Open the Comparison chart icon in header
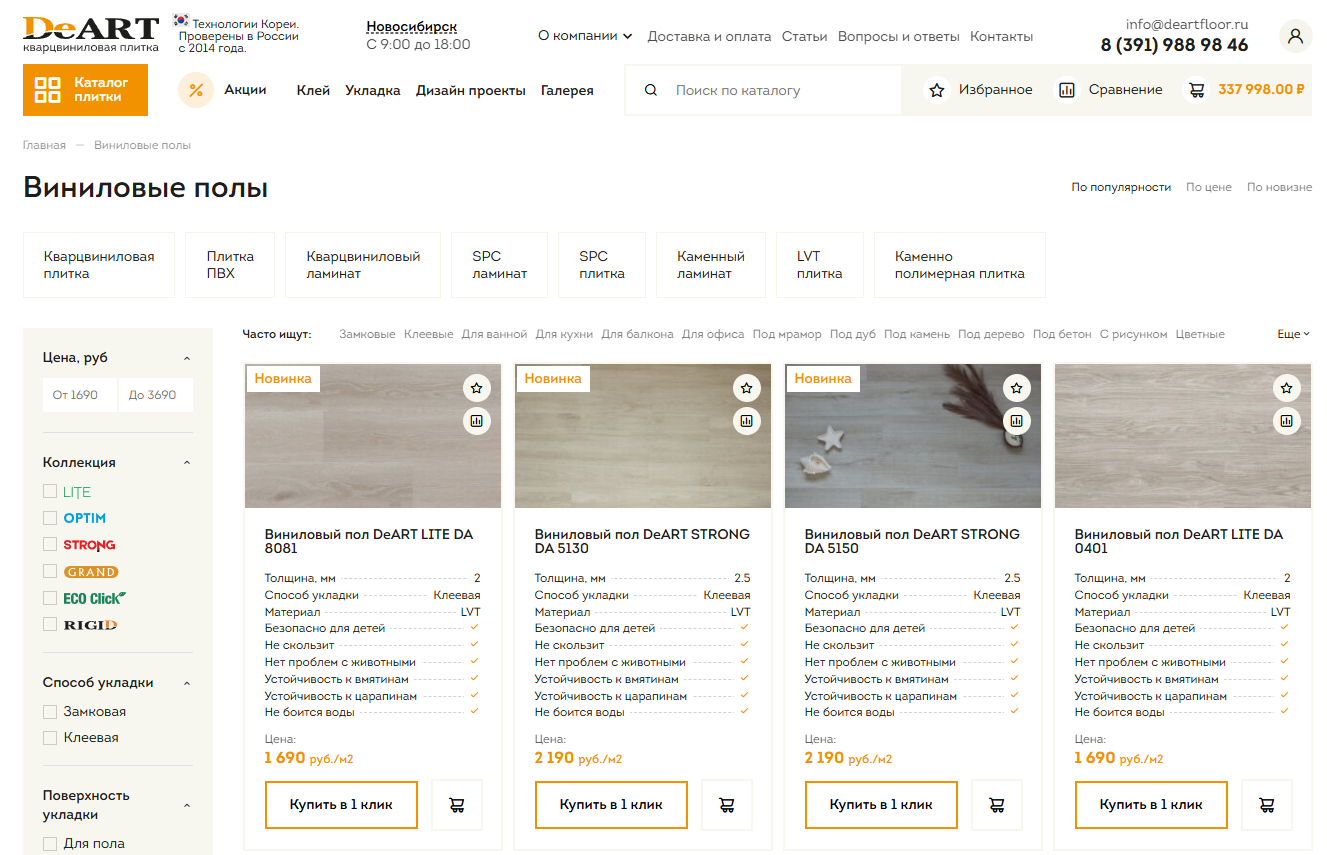The width and height of the screenshot is (1327, 855). 1067,90
